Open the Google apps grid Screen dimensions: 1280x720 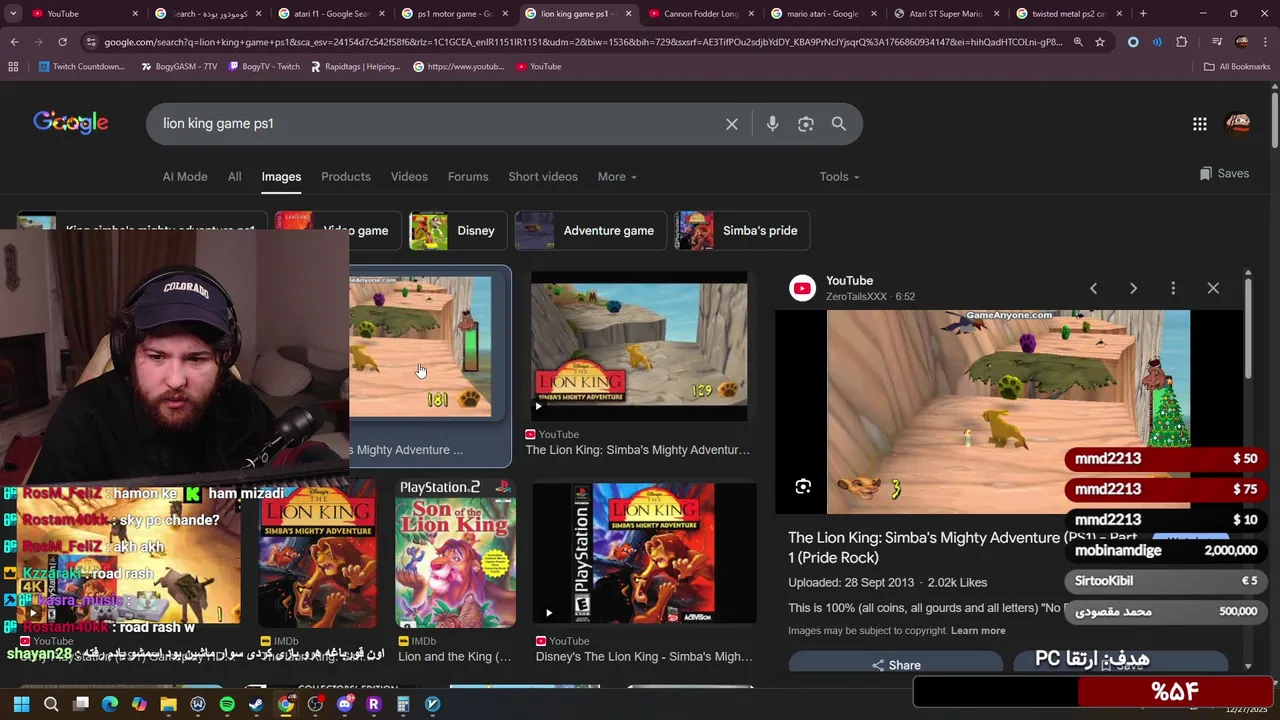click(1200, 124)
